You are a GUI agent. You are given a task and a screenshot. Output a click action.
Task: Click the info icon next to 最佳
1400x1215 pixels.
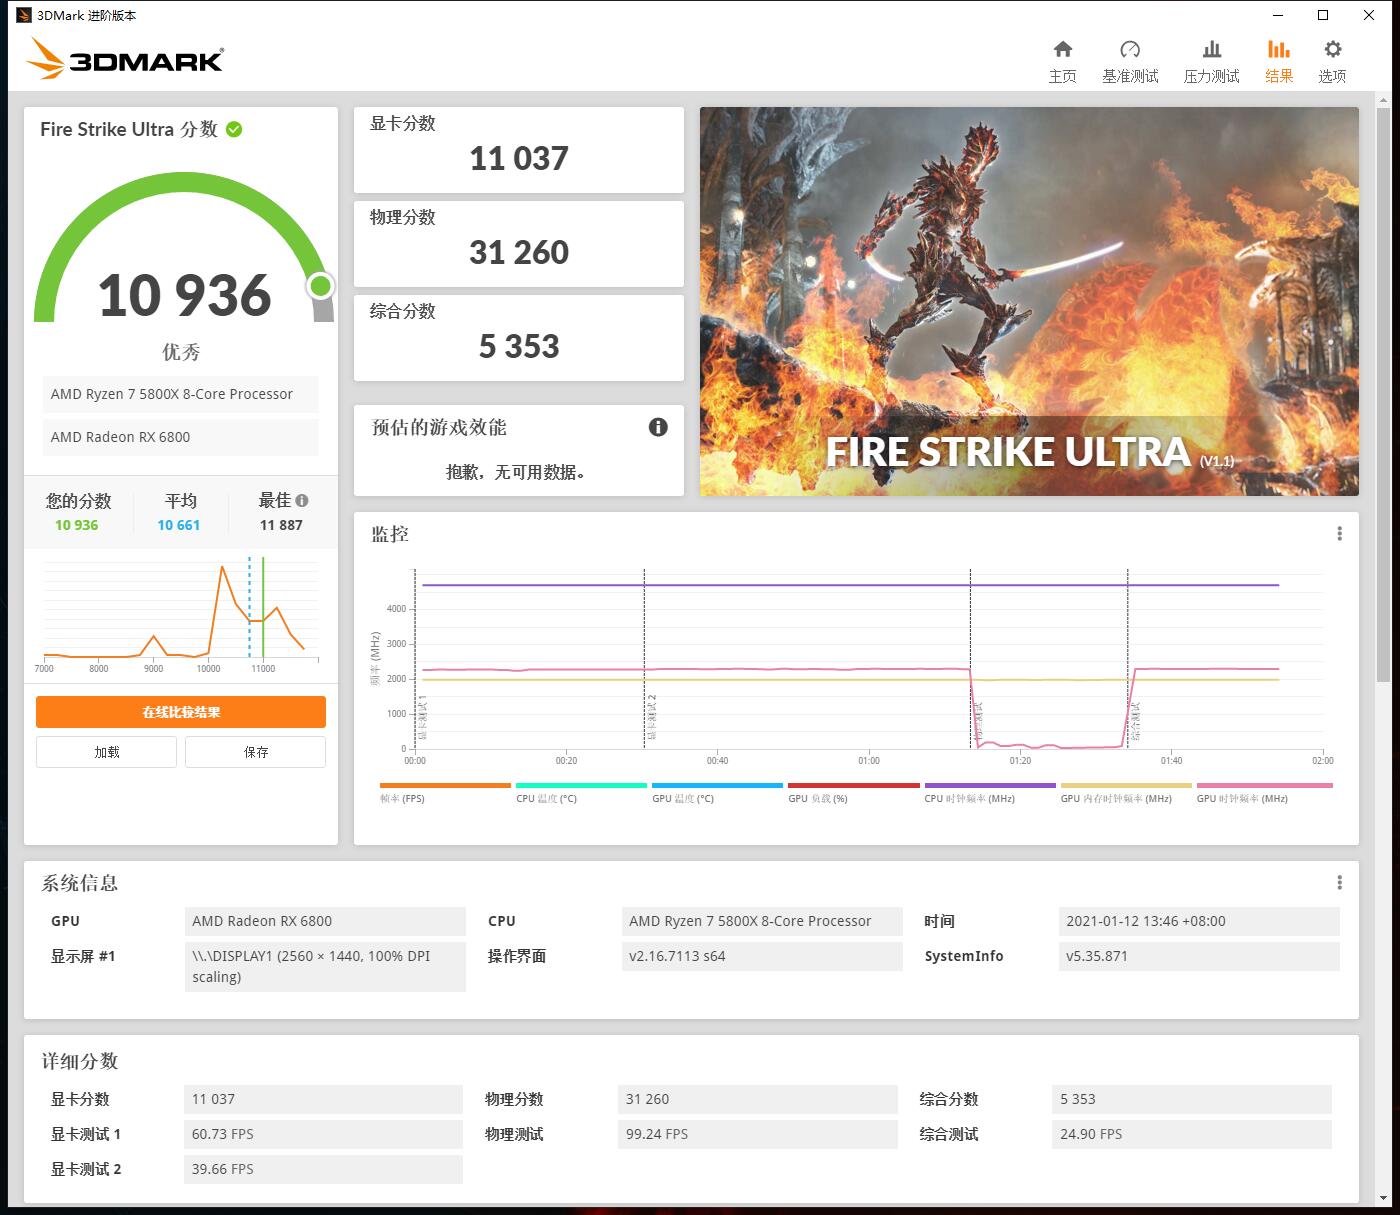click(302, 500)
